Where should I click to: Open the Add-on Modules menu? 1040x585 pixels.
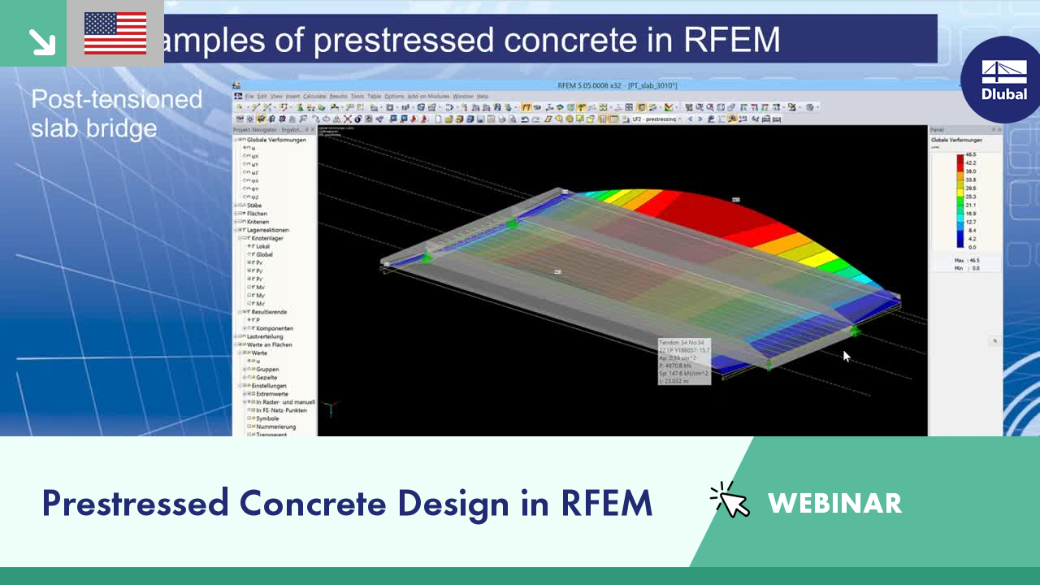pos(428,96)
